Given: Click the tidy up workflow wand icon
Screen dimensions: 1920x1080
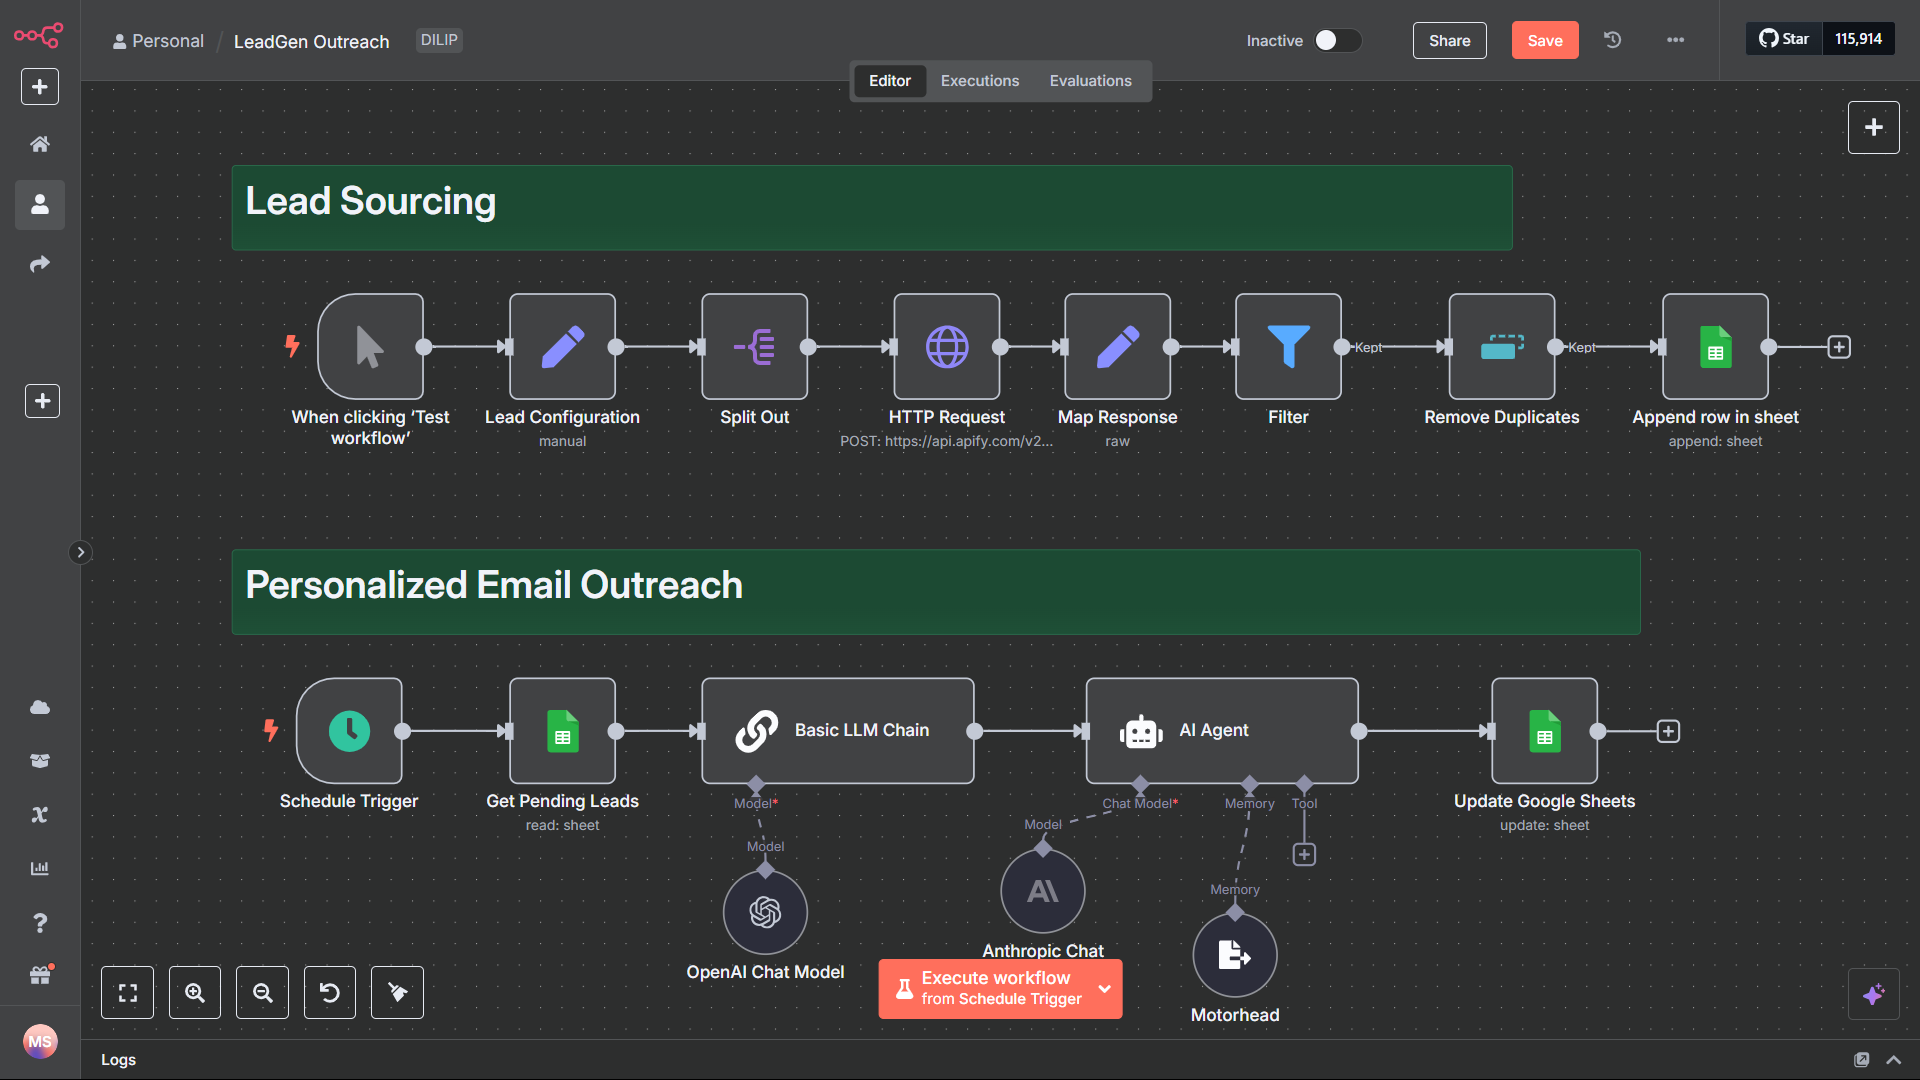Looking at the screenshot, I should tap(397, 992).
